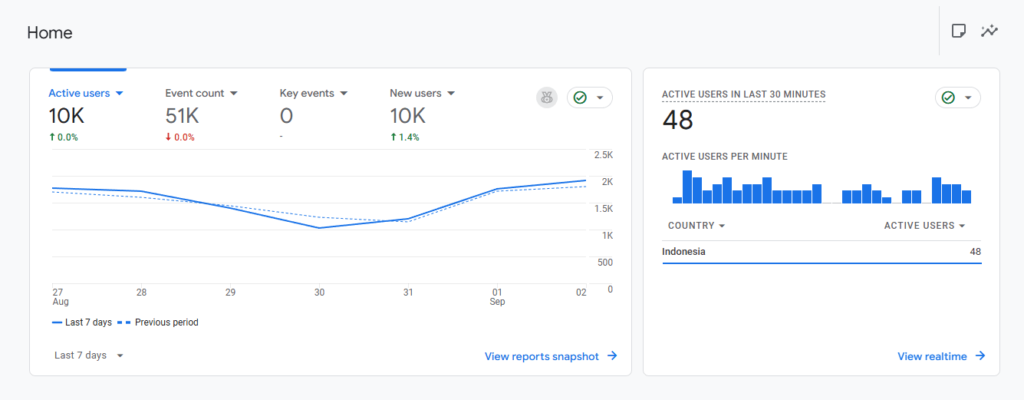Click the arrow beside View realtime

point(980,355)
